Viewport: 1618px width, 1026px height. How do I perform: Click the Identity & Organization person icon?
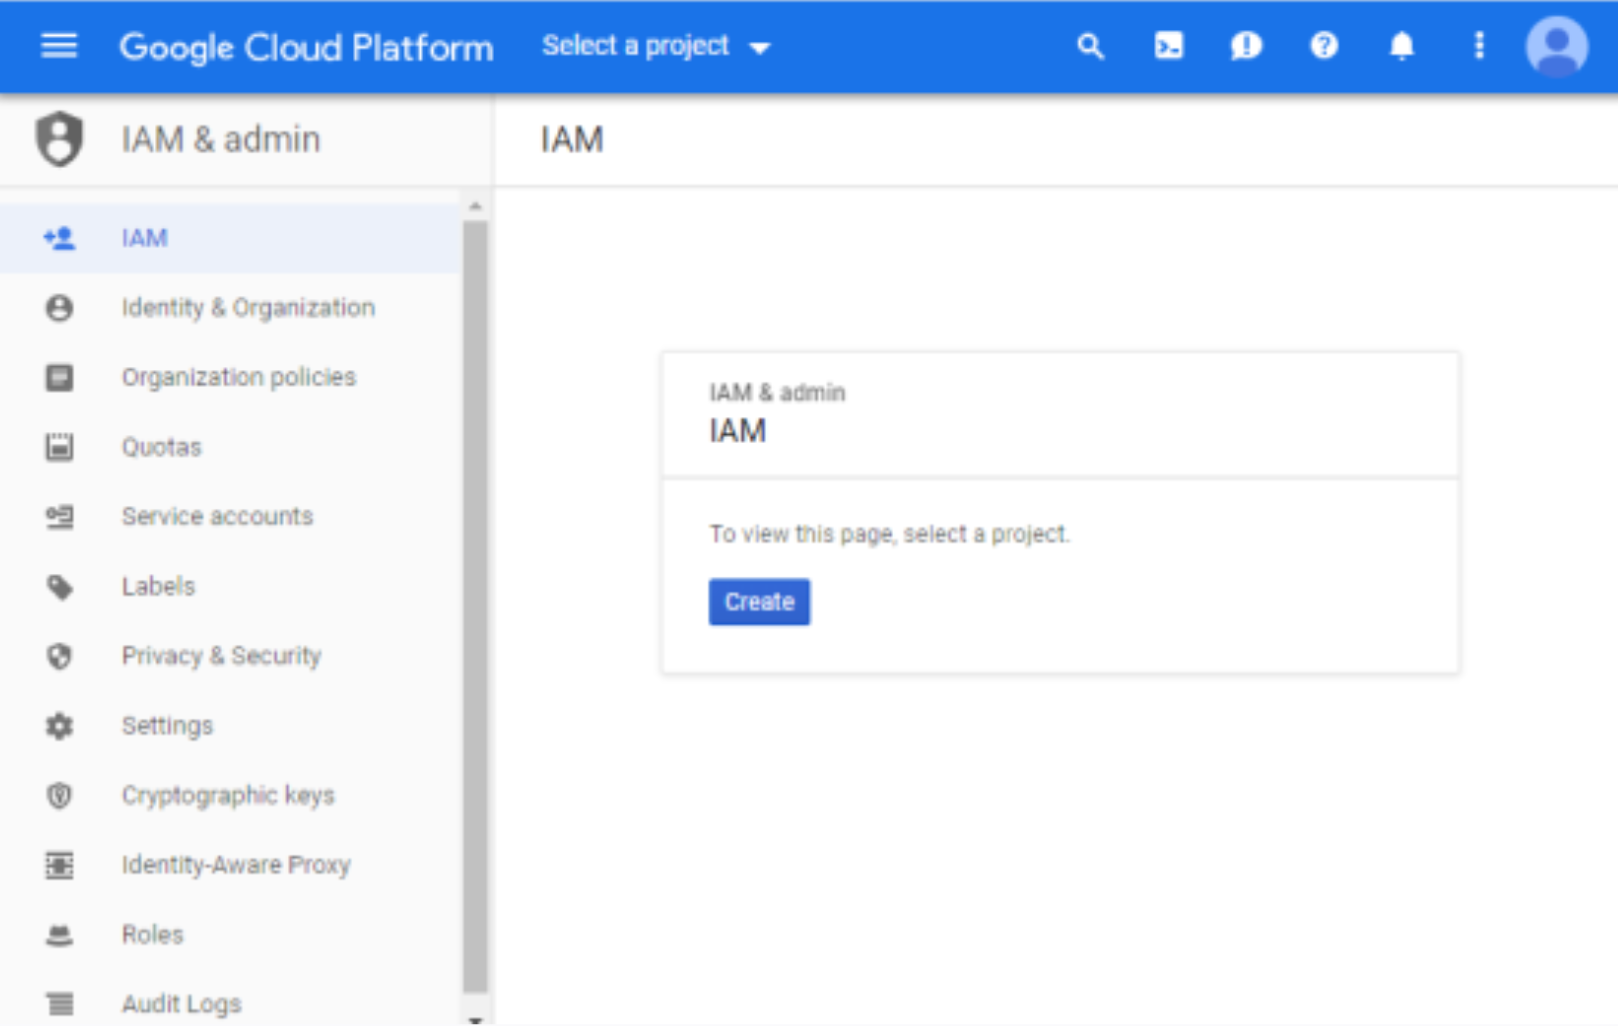pyautogui.click(x=59, y=308)
